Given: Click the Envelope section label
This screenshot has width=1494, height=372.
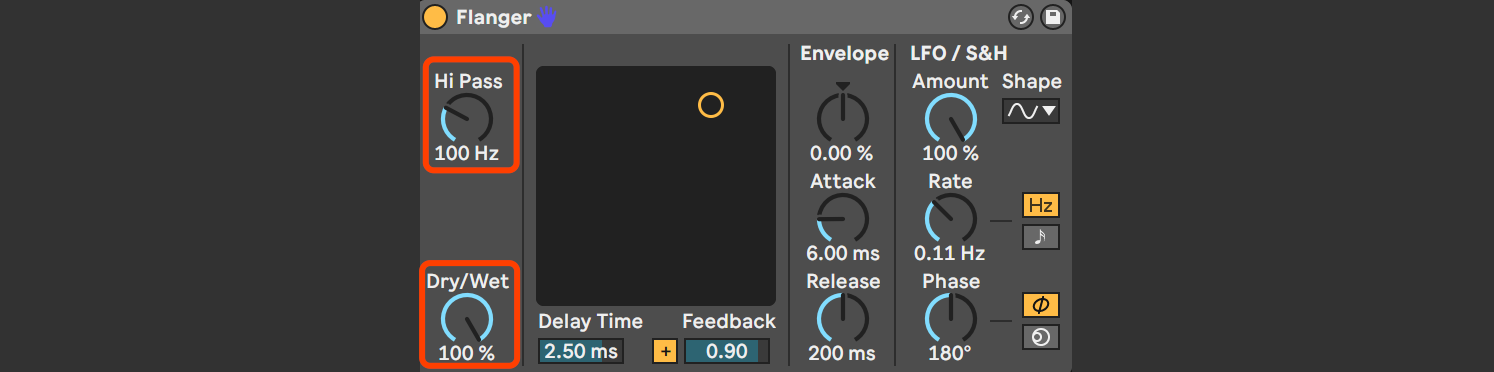Looking at the screenshot, I should 845,53.
